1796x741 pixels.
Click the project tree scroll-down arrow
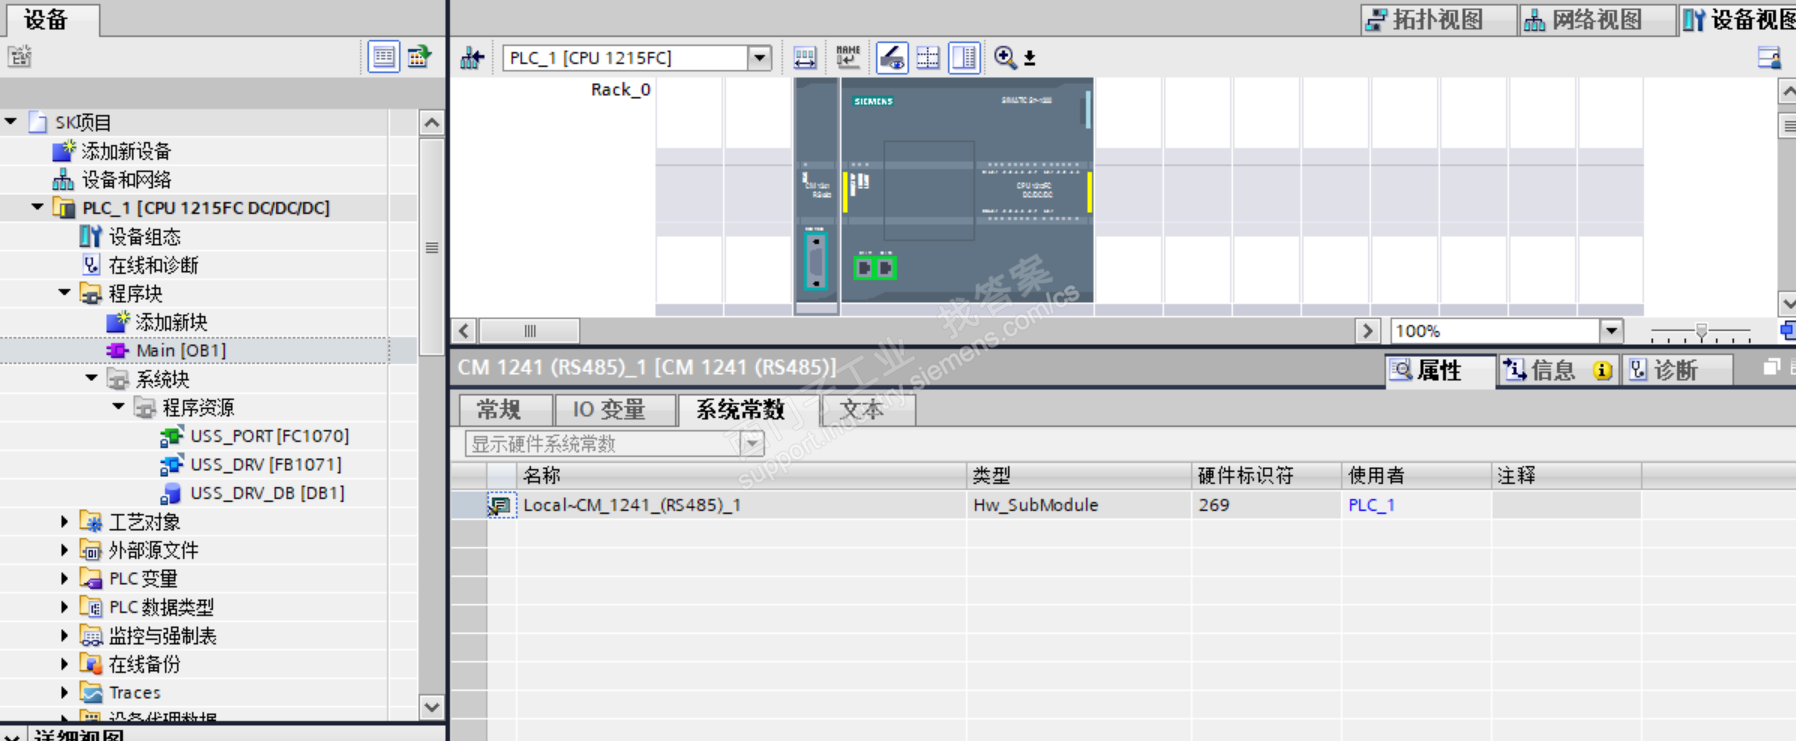(431, 707)
